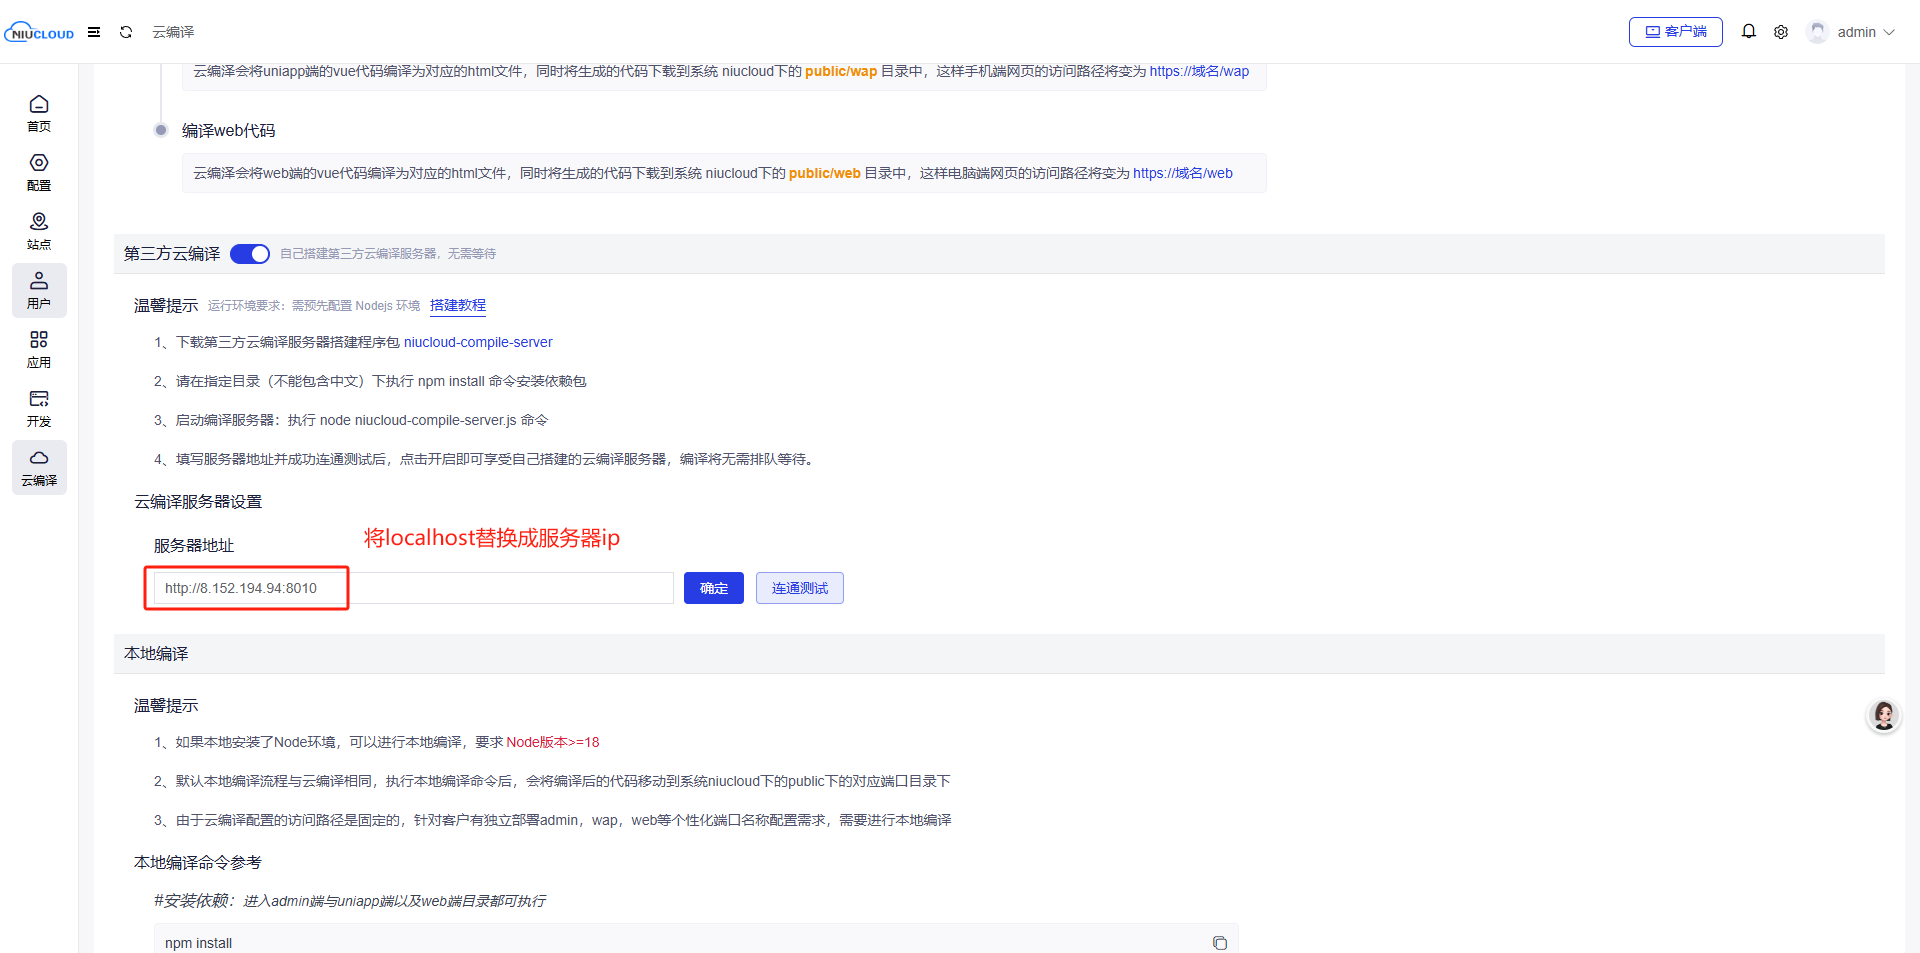Click the 确定 confirm button
The height and width of the screenshot is (953, 1920).
[713, 588]
